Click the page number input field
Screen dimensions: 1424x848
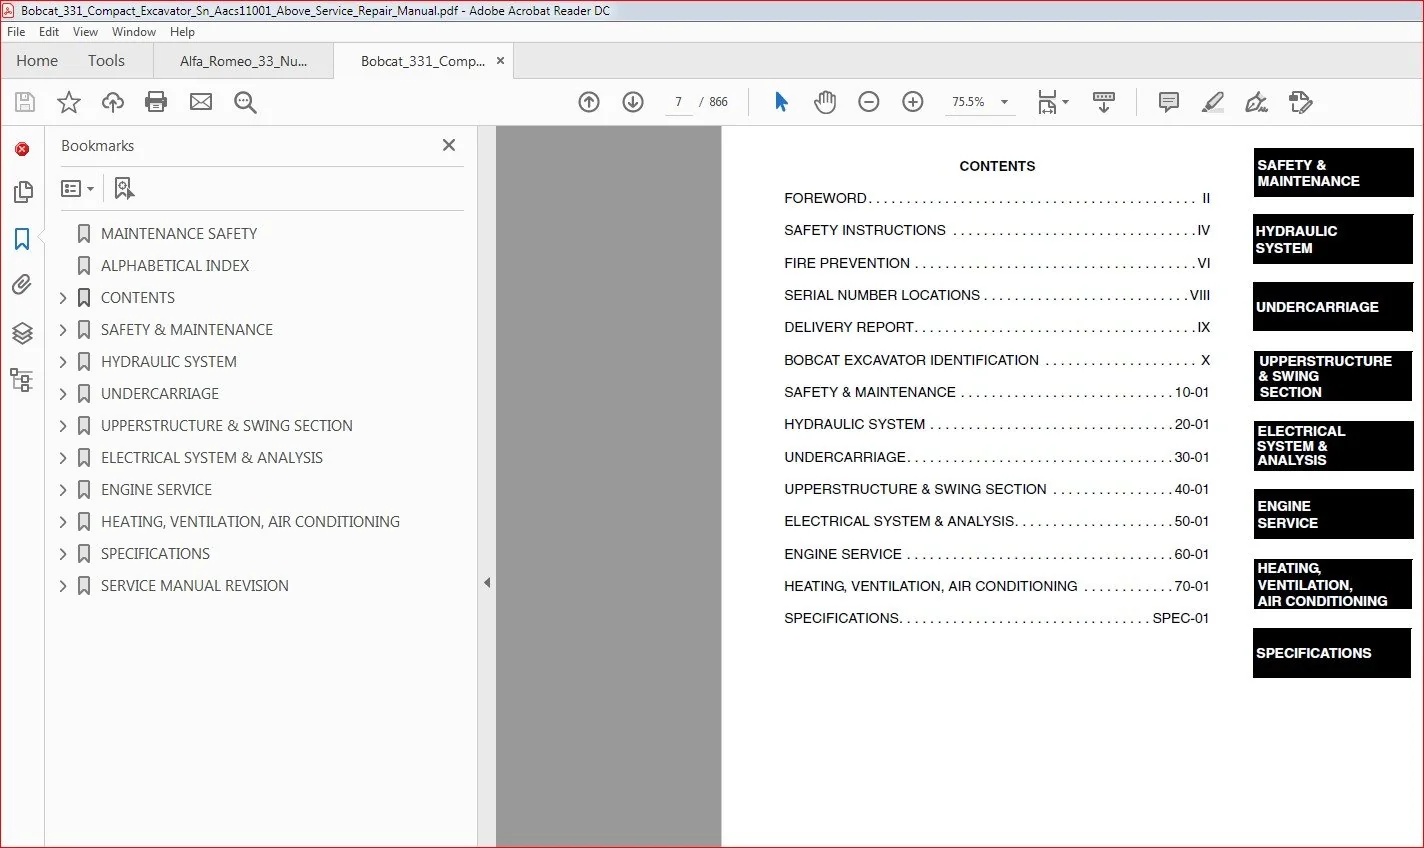(679, 102)
